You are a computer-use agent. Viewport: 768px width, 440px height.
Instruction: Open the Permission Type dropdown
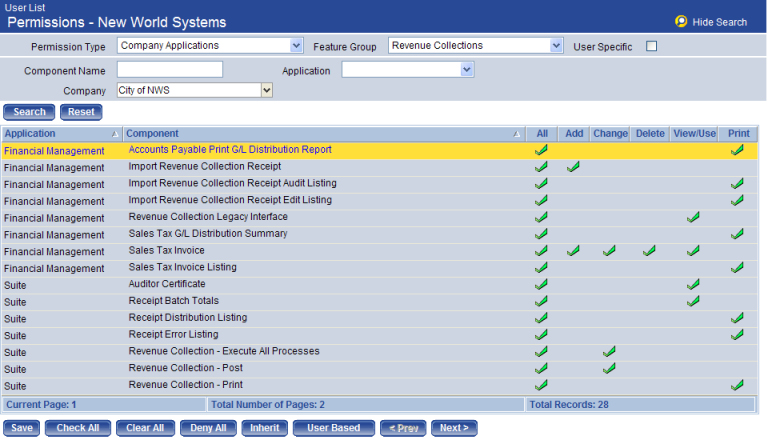pos(296,46)
